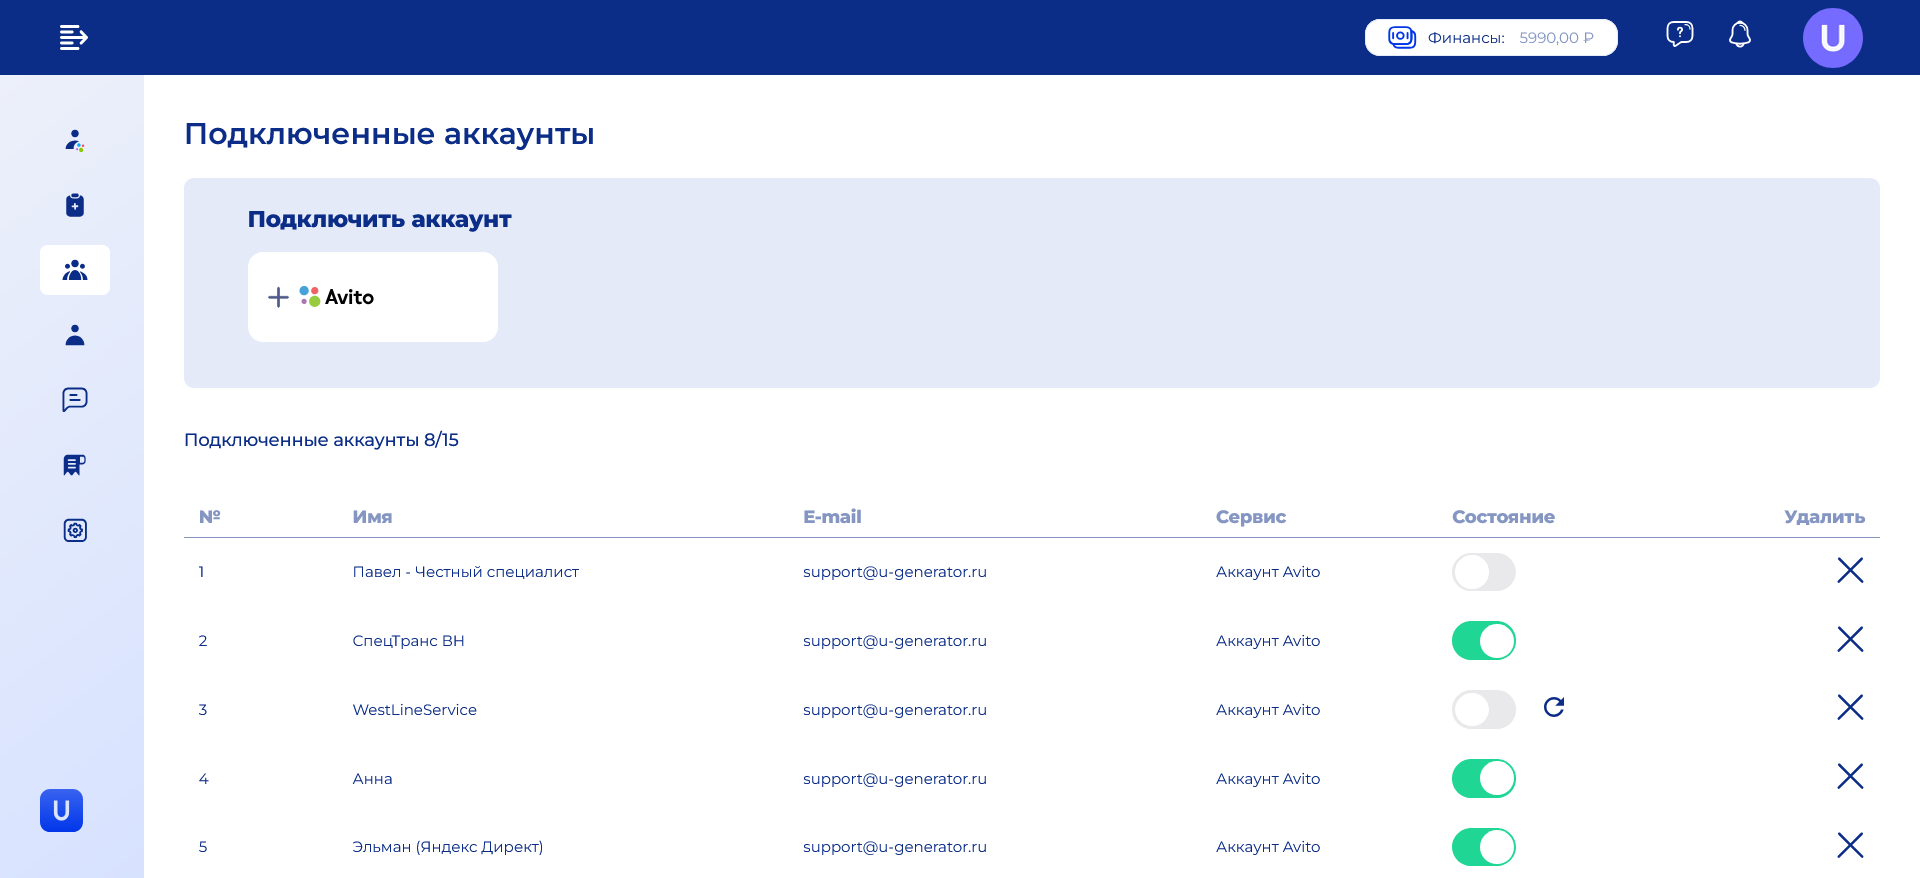
Task: Turn off the Анна account toggle
Action: tap(1483, 778)
